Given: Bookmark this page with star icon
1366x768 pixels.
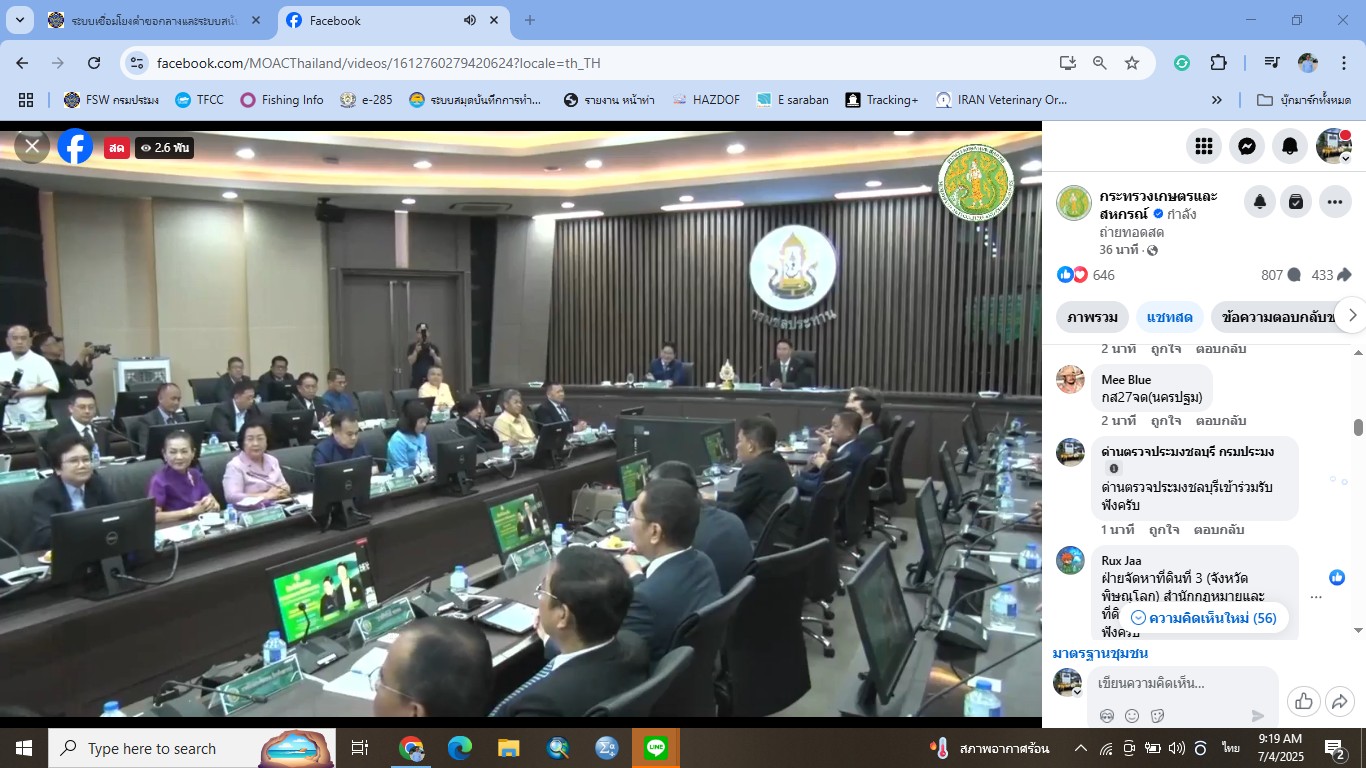Looking at the screenshot, I should click(x=1132, y=63).
